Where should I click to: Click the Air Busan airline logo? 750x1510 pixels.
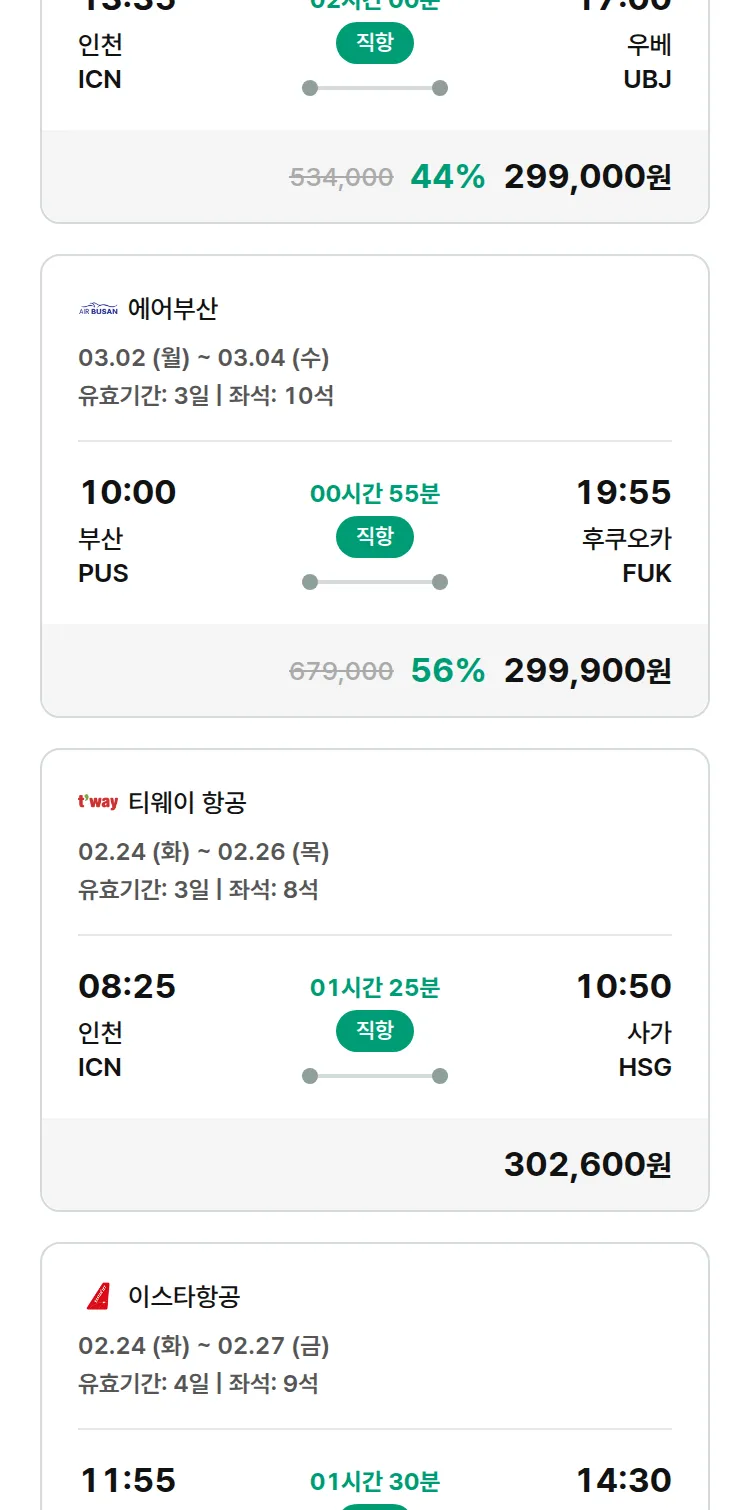pos(98,309)
